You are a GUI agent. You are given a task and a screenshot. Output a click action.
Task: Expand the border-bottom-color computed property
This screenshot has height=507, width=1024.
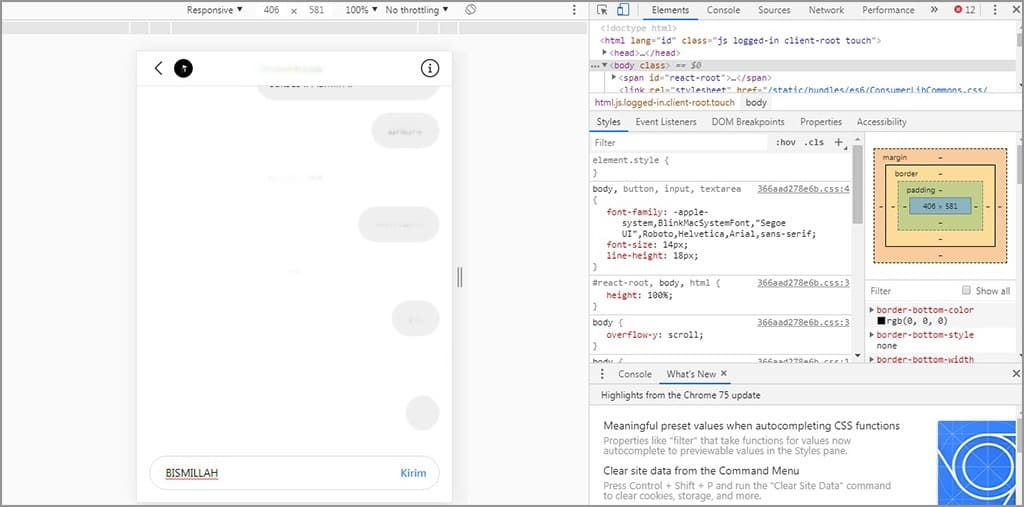(871, 310)
